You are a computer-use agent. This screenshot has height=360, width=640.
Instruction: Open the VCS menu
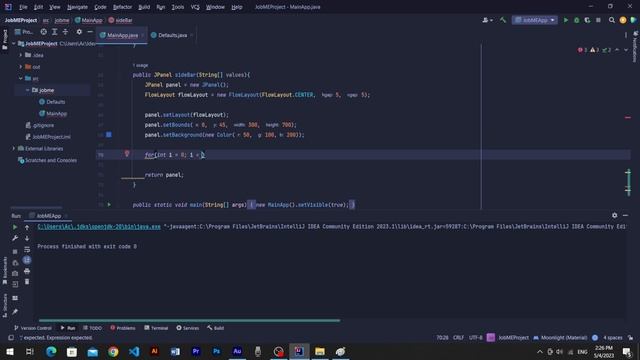point(195,7)
